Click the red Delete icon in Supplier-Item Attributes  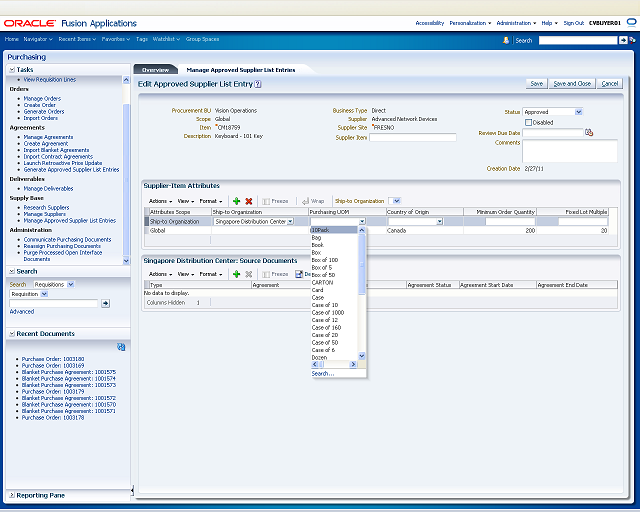pos(249,201)
